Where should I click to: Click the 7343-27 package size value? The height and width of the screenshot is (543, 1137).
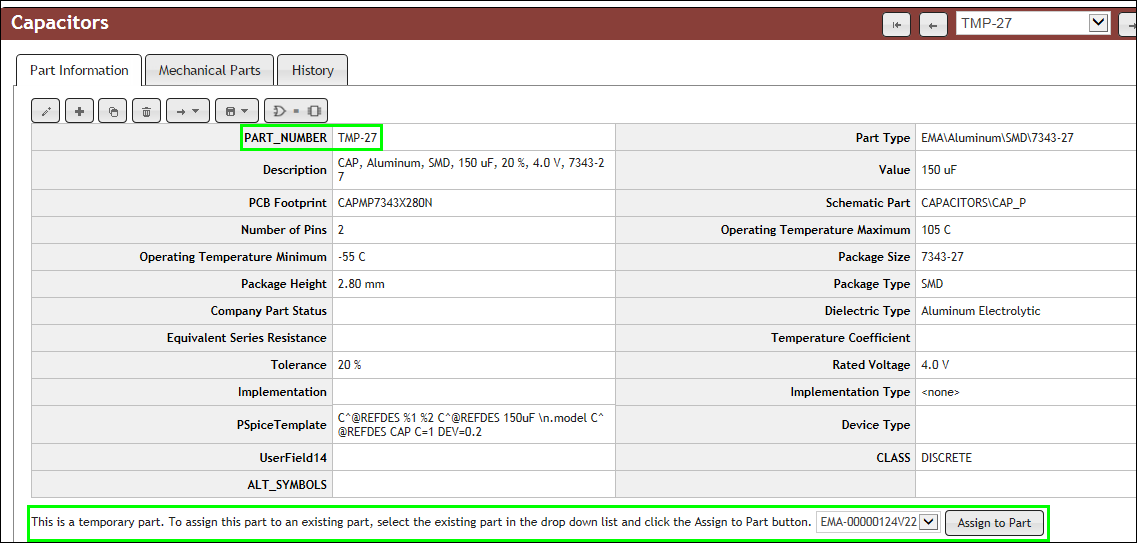coord(942,257)
